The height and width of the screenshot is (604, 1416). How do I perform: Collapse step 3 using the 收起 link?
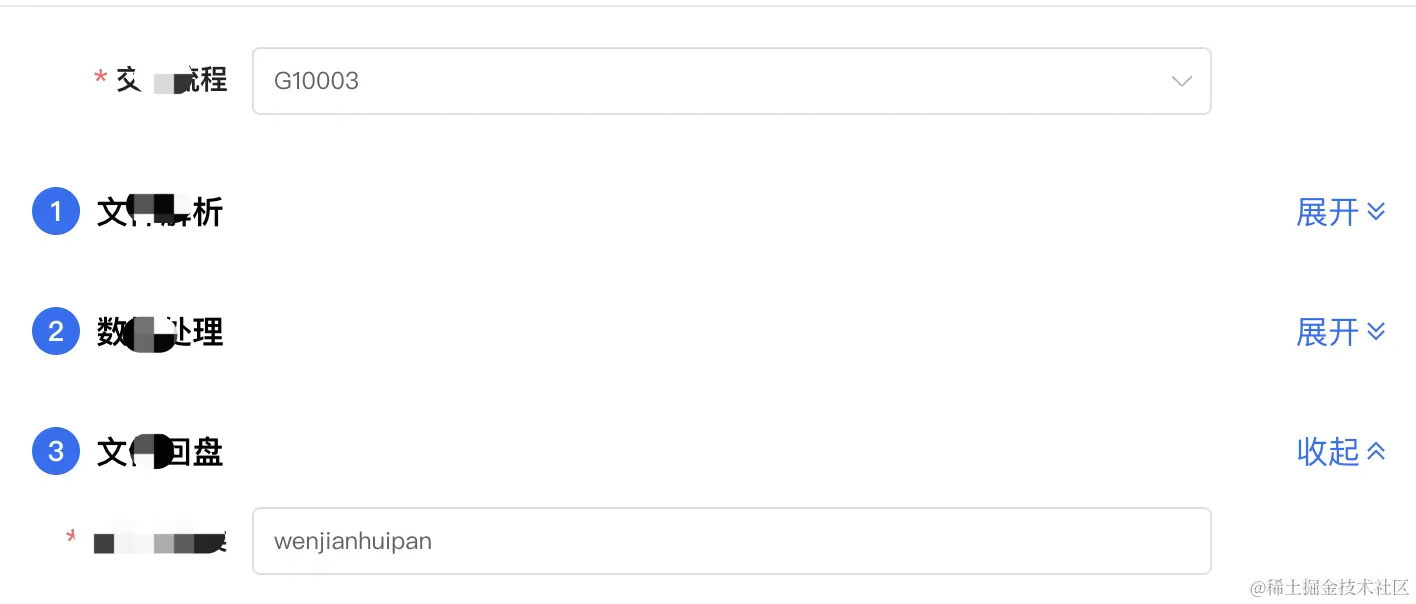coord(1327,452)
